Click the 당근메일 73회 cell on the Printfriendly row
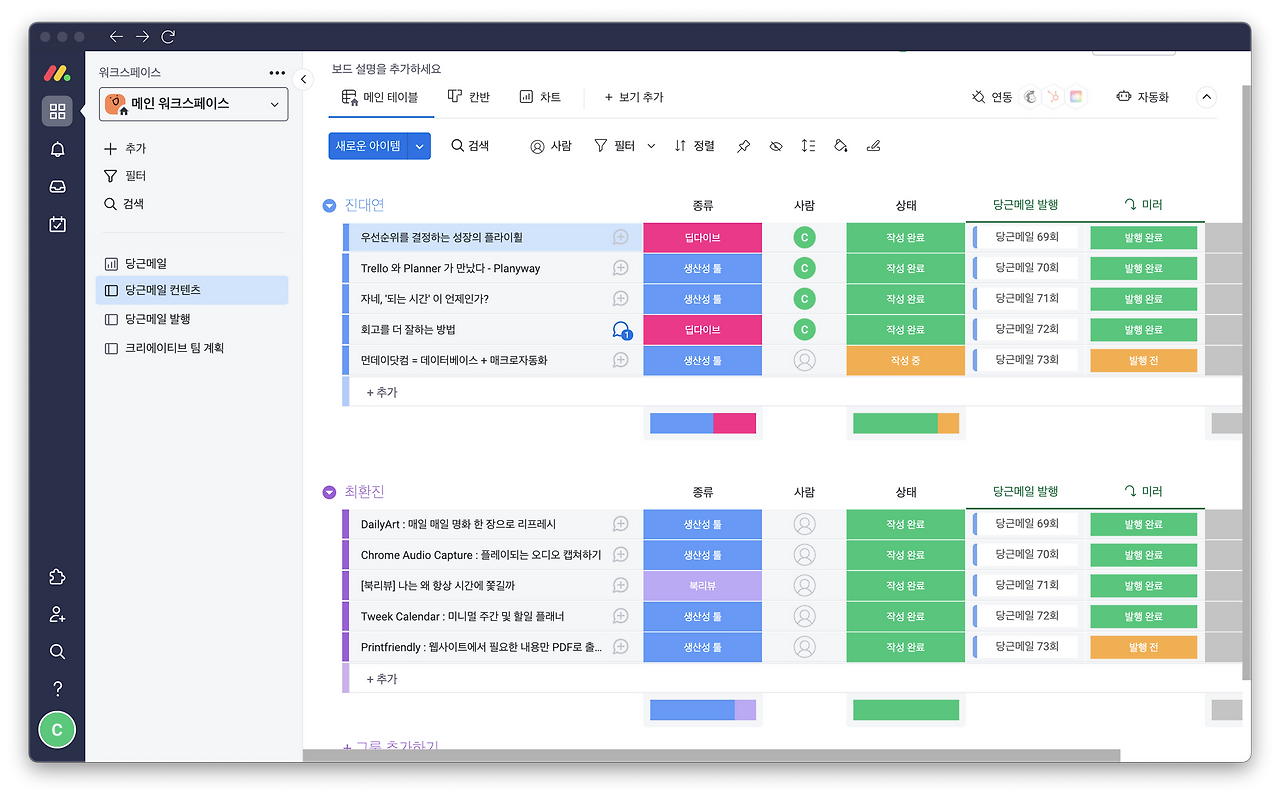 coord(1027,647)
